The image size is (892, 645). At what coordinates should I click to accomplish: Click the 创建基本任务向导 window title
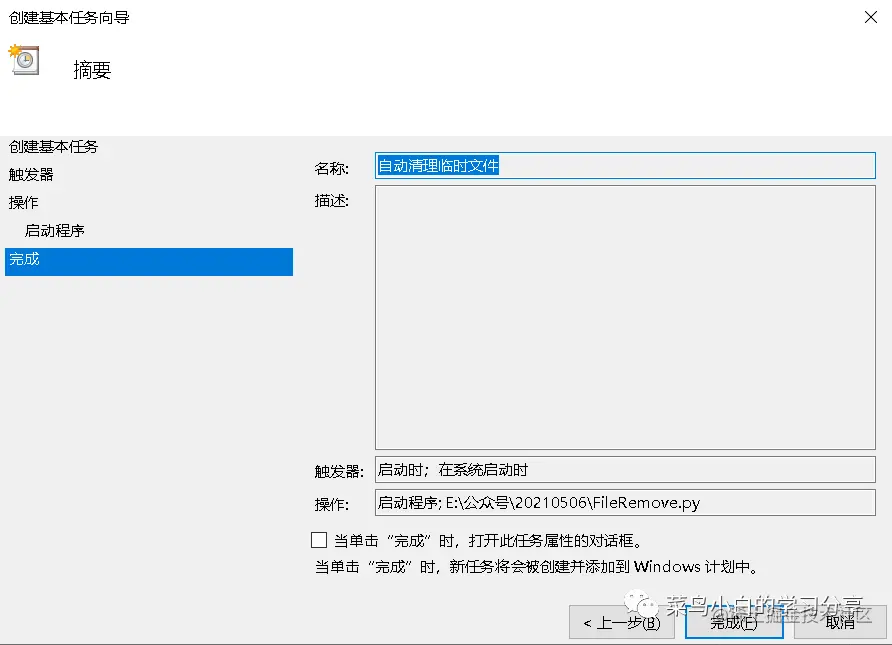(x=69, y=18)
